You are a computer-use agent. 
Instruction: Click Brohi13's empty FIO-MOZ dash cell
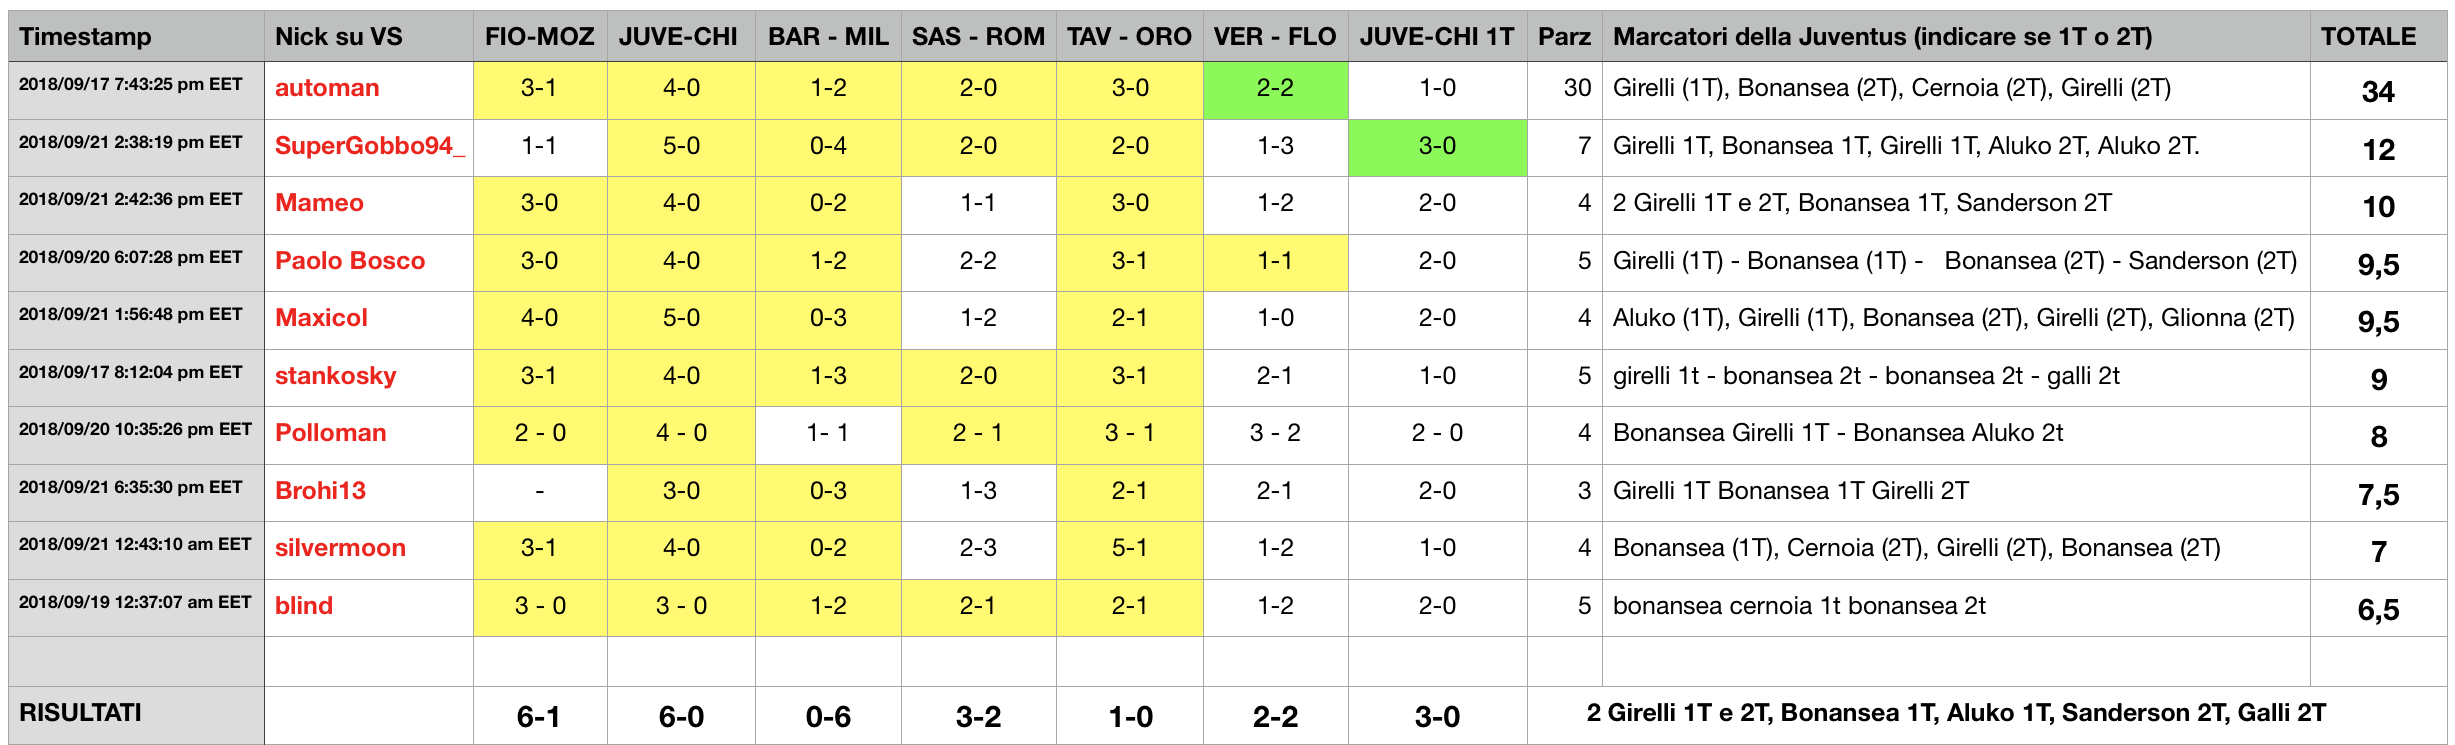pos(539,492)
